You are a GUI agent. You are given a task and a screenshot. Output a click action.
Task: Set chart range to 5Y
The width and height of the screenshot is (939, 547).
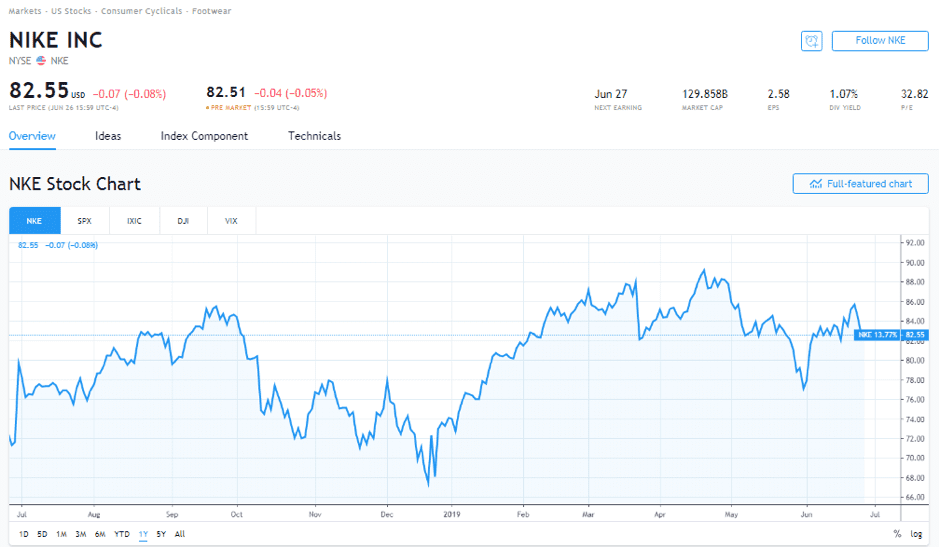click(x=161, y=534)
